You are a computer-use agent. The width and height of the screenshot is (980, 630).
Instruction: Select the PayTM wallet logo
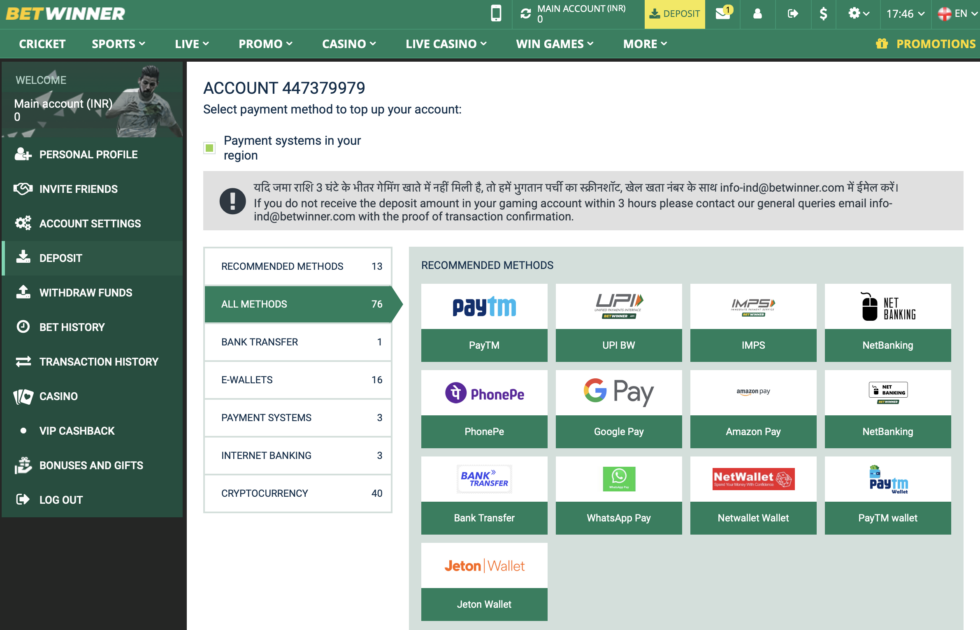click(888, 479)
